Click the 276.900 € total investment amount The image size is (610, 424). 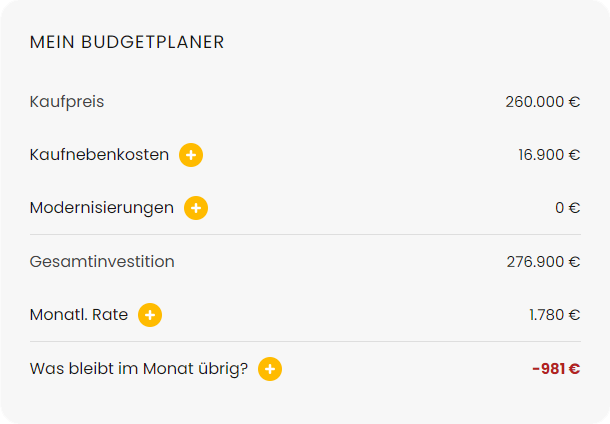point(543,262)
